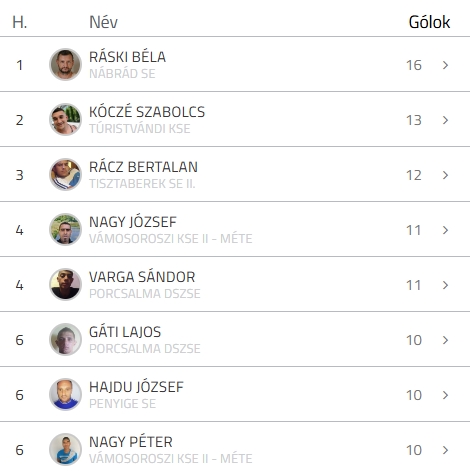
Task: Expand the Ráski Béla row chevron
Action: 445,65
